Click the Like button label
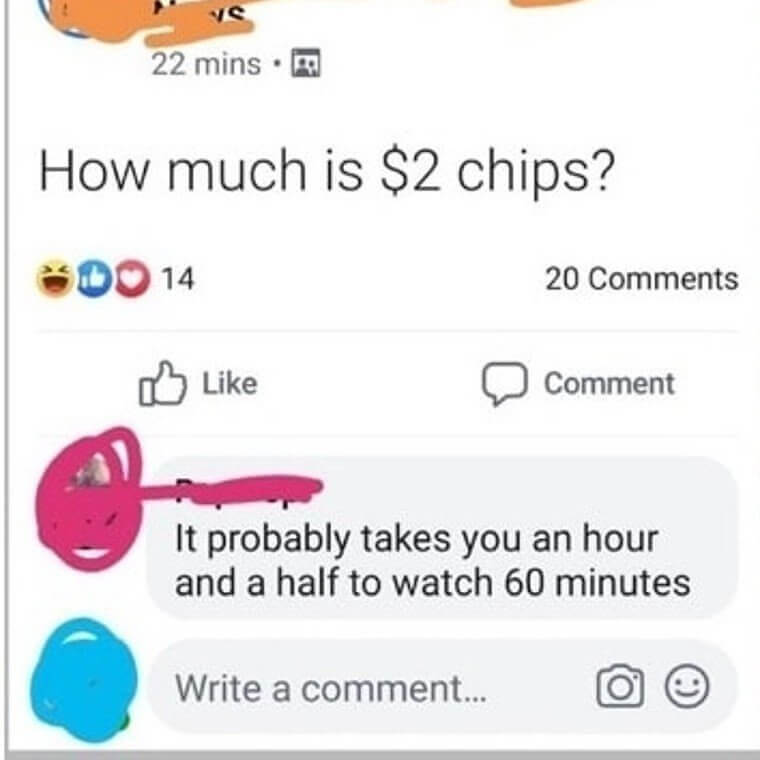 coord(230,383)
